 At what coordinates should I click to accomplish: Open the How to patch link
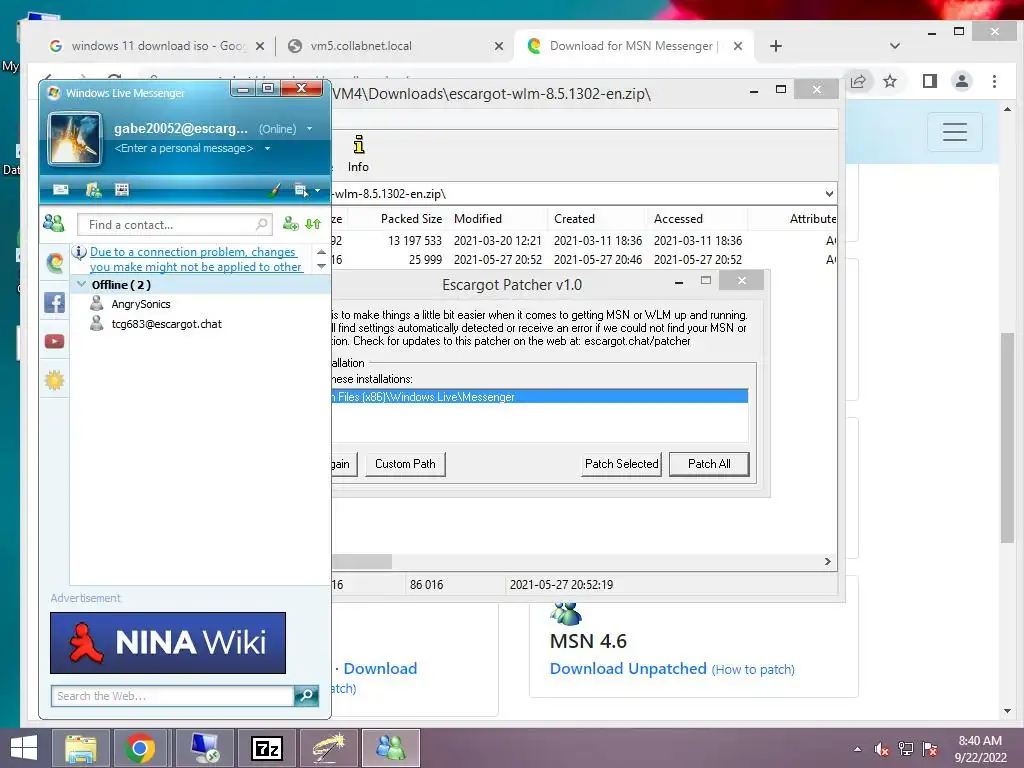[x=753, y=669]
